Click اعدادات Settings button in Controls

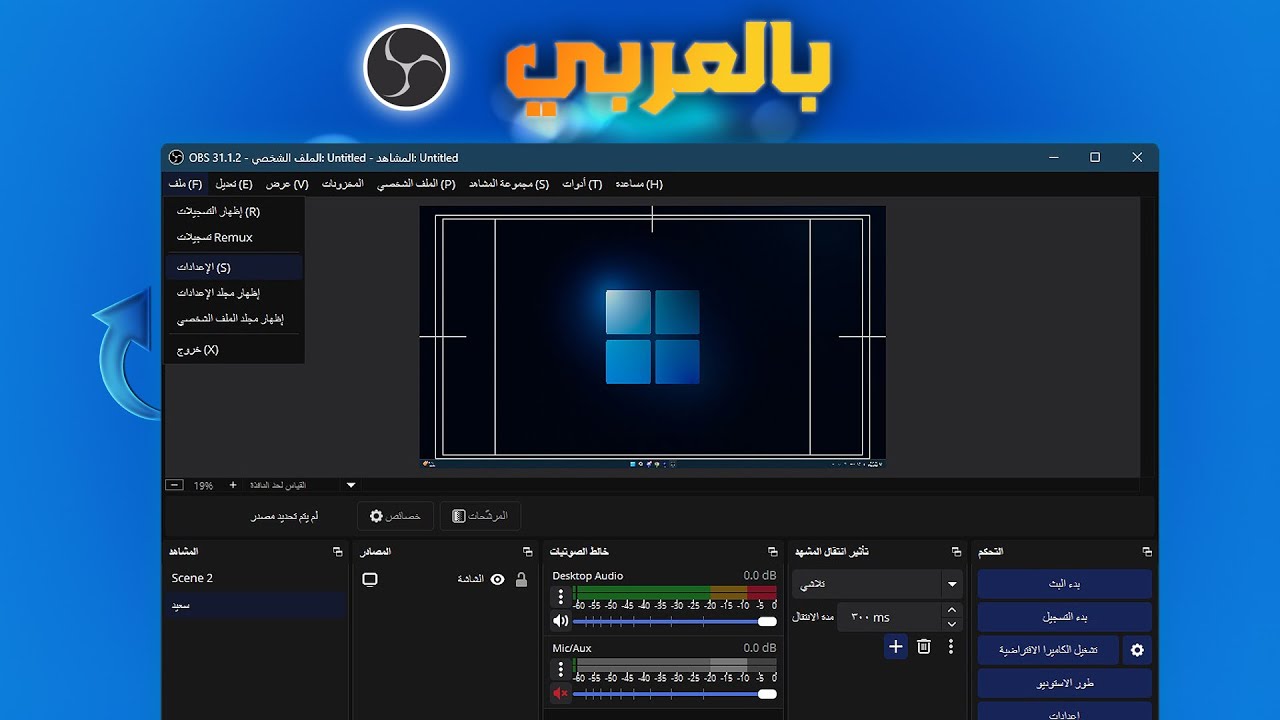(x=1064, y=712)
